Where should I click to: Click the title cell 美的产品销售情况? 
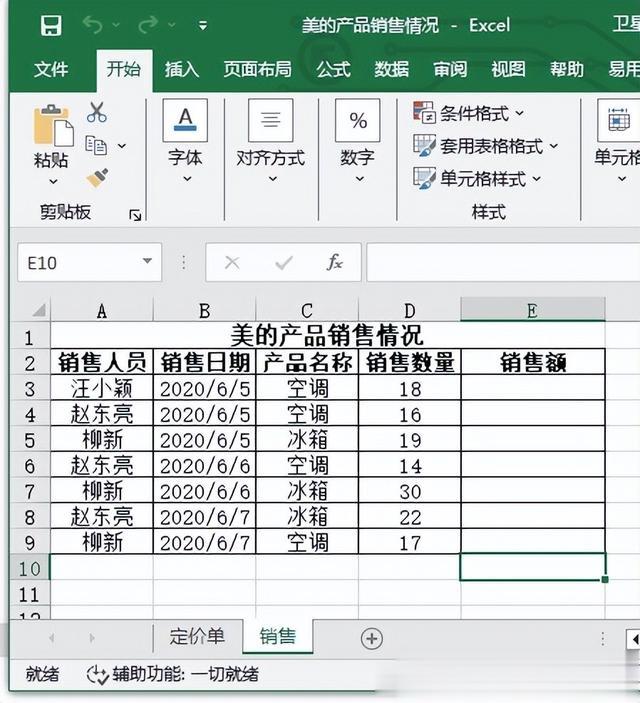tap(328, 335)
